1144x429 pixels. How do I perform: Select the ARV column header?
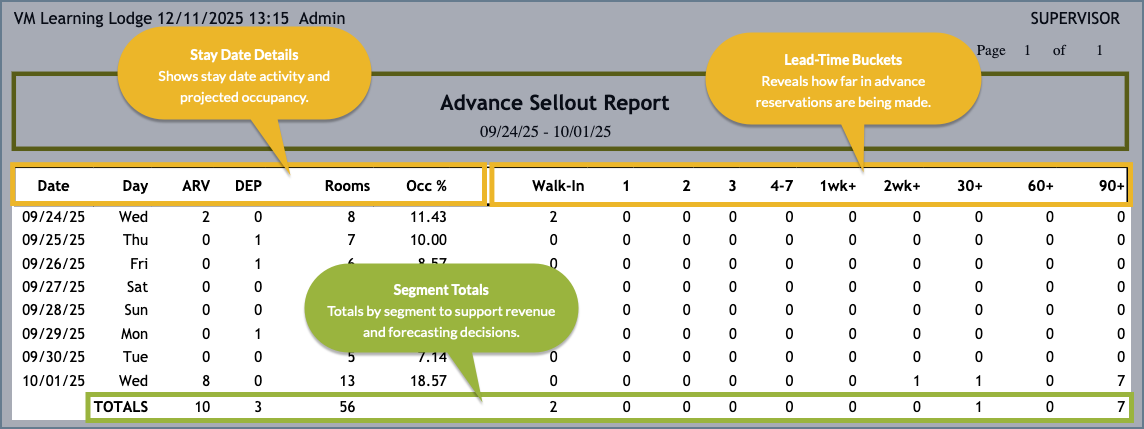click(195, 186)
